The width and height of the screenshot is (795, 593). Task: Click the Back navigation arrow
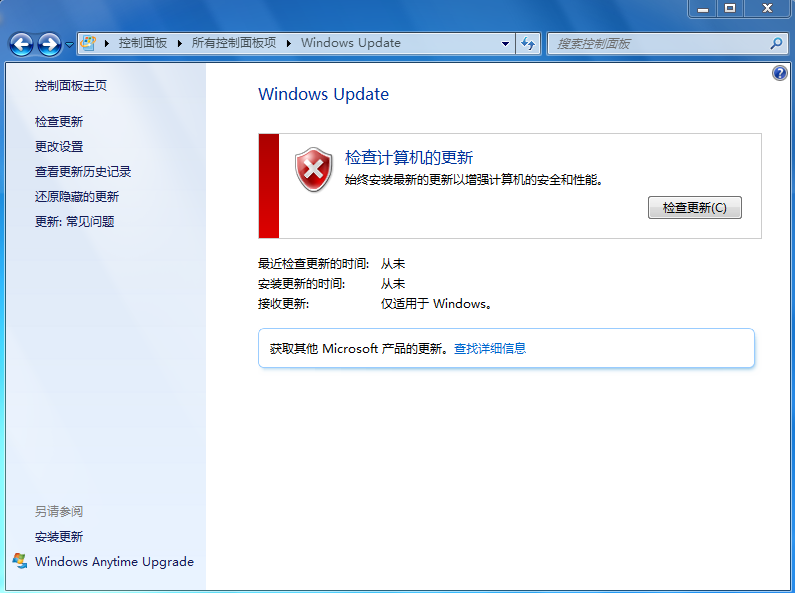tap(21, 45)
